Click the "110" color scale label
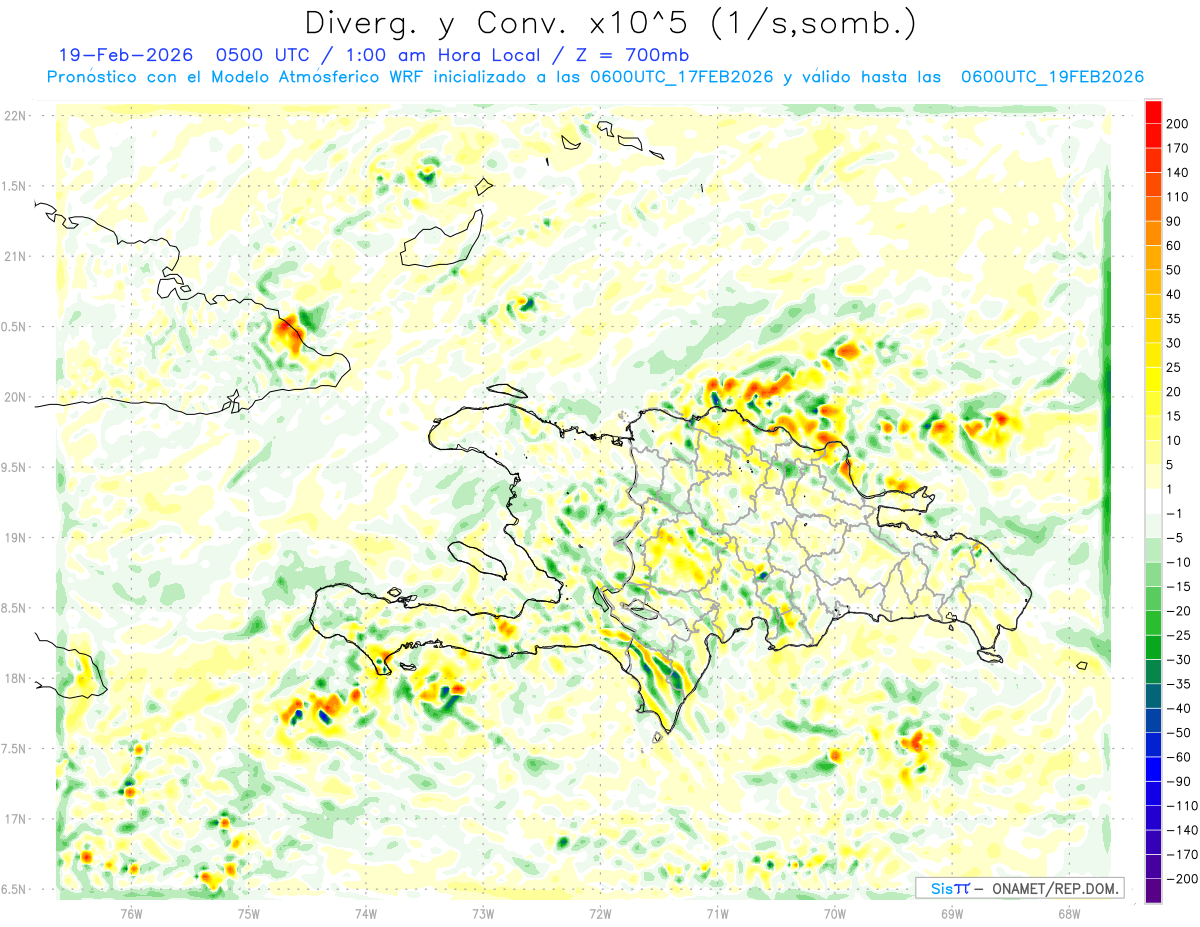 tap(1177, 197)
